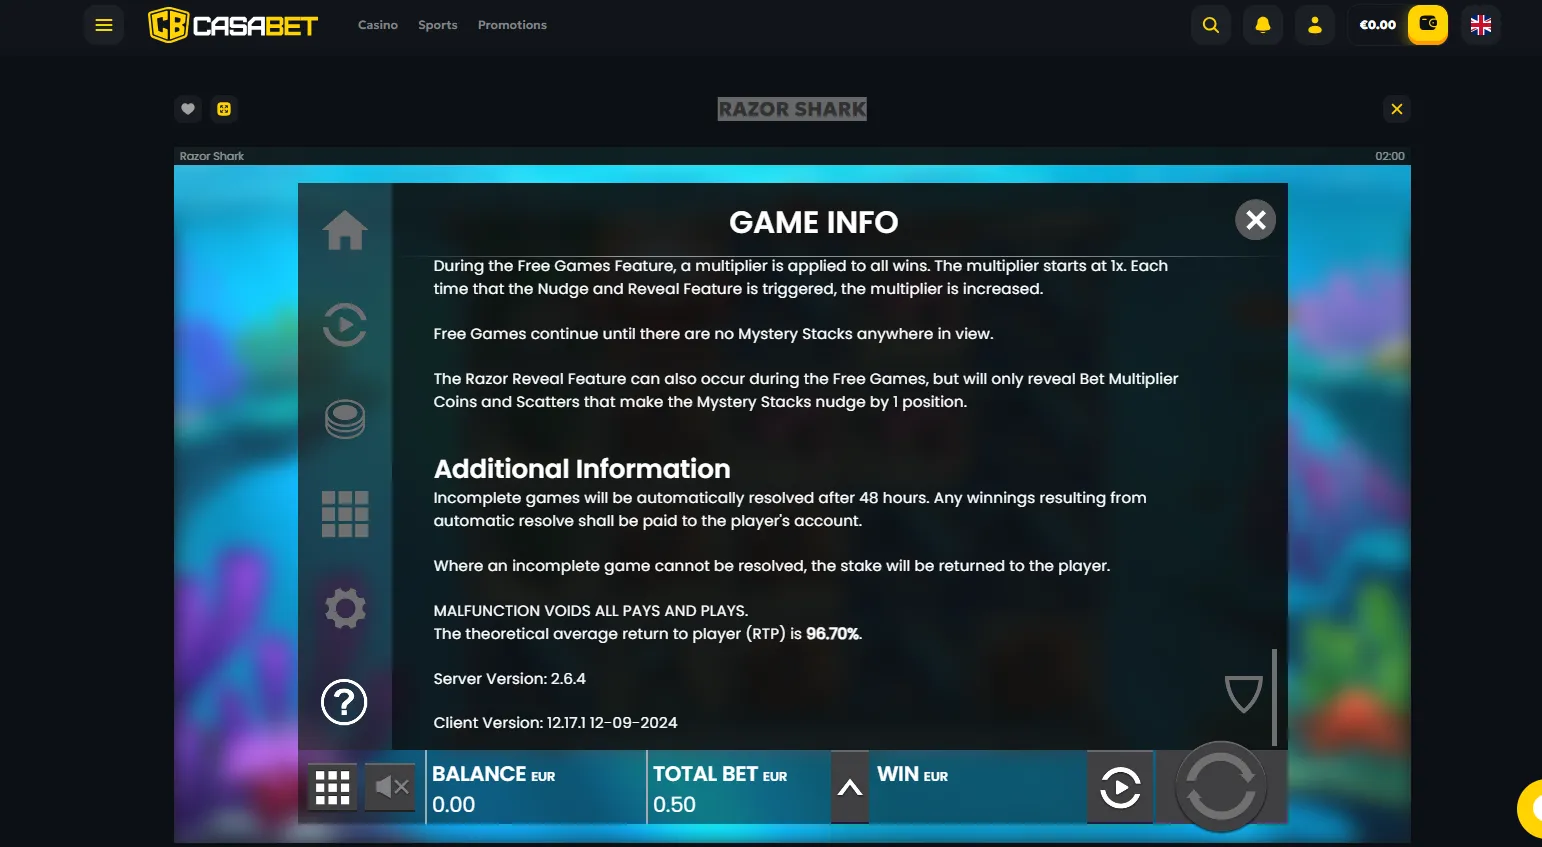The image size is (1542, 847).
Task: Add Razor Shark to favorites (heart icon)
Action: coord(188,109)
